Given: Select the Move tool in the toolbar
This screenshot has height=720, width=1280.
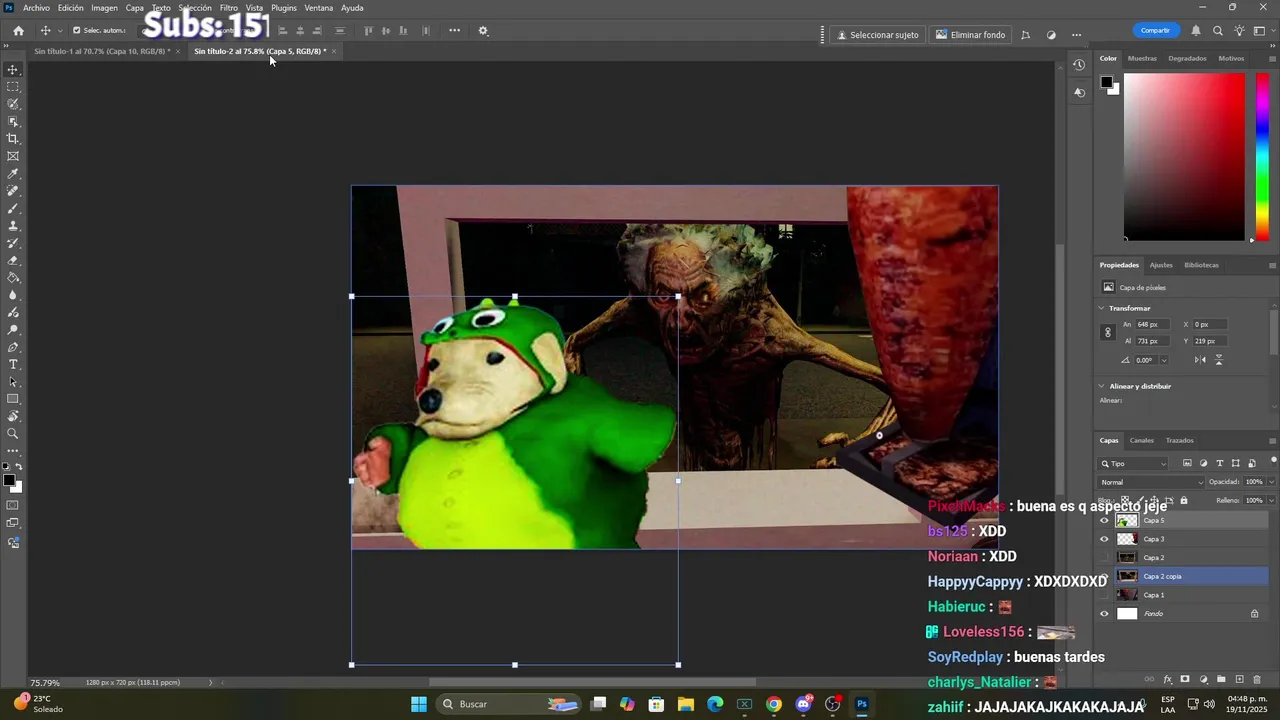Looking at the screenshot, I should (x=13, y=69).
